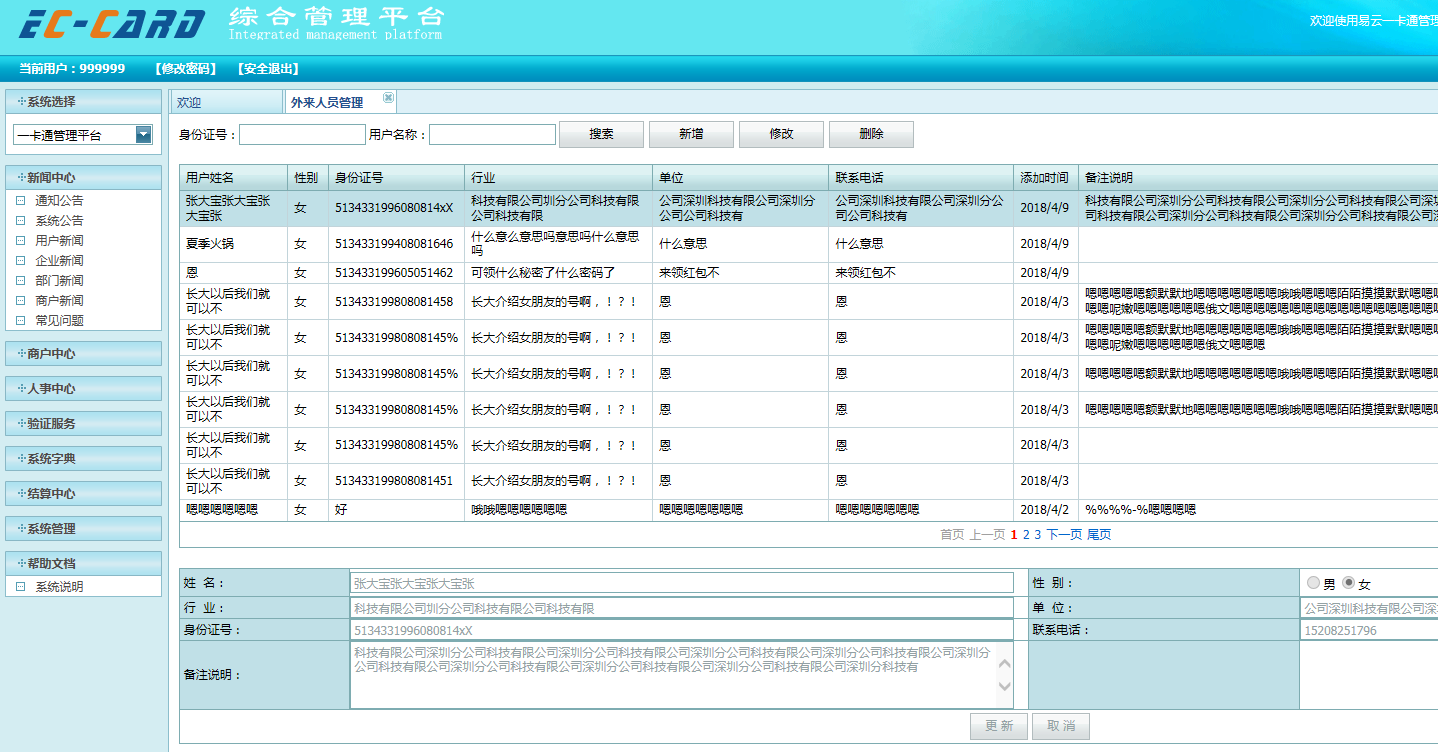Click the 上一页 pagination link

point(987,535)
